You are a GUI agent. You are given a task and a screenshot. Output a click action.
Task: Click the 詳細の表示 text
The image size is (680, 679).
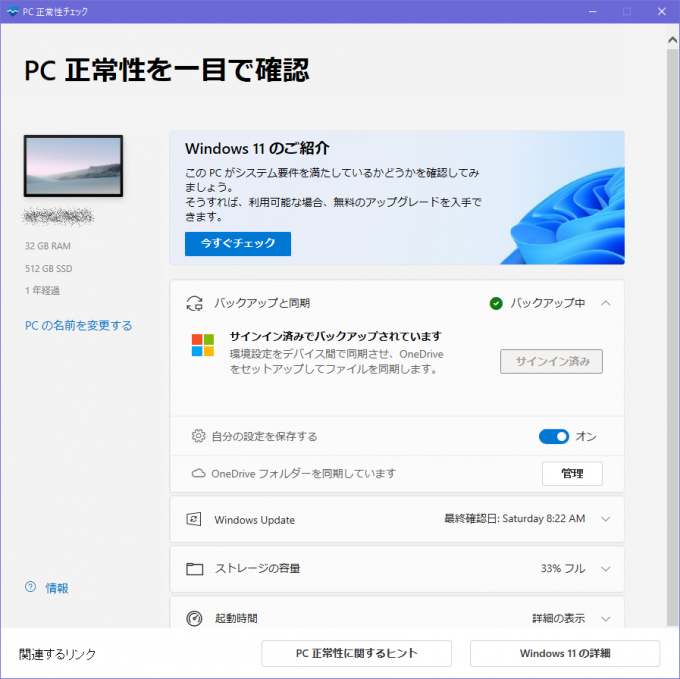click(x=559, y=618)
